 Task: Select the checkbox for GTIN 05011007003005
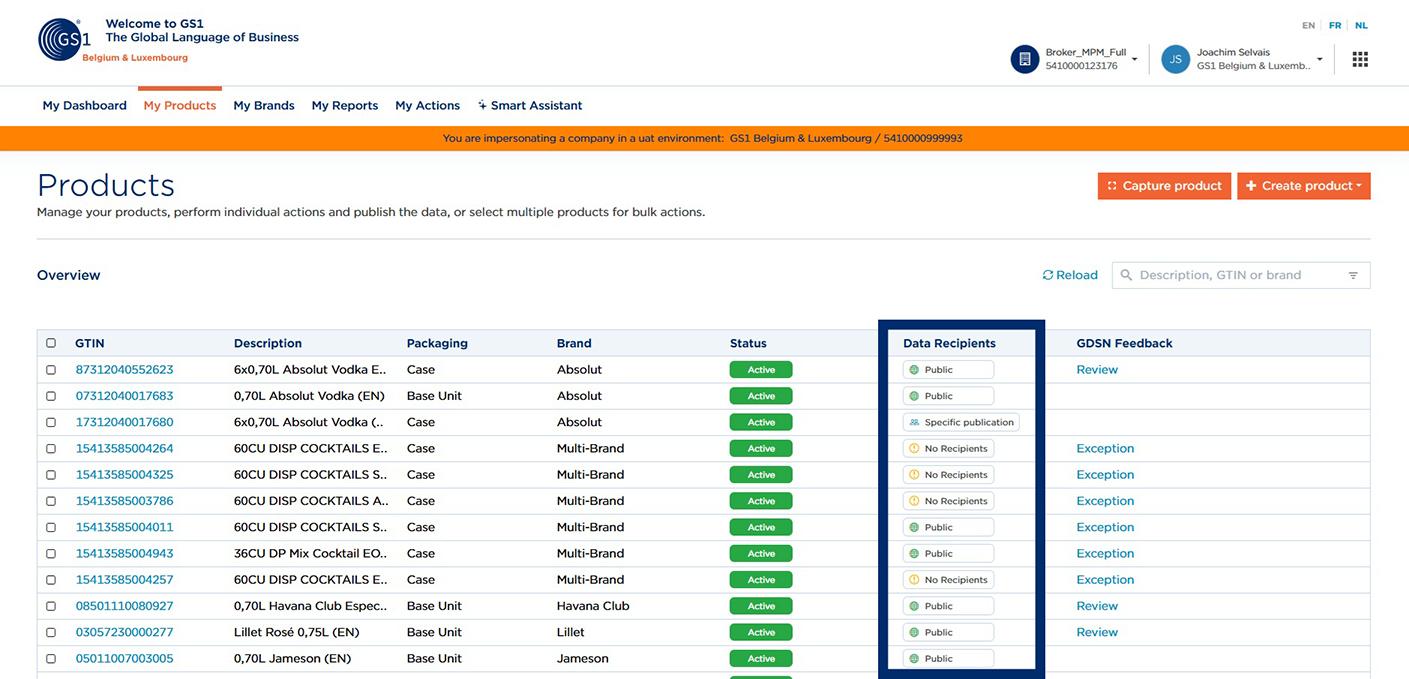[51, 659]
